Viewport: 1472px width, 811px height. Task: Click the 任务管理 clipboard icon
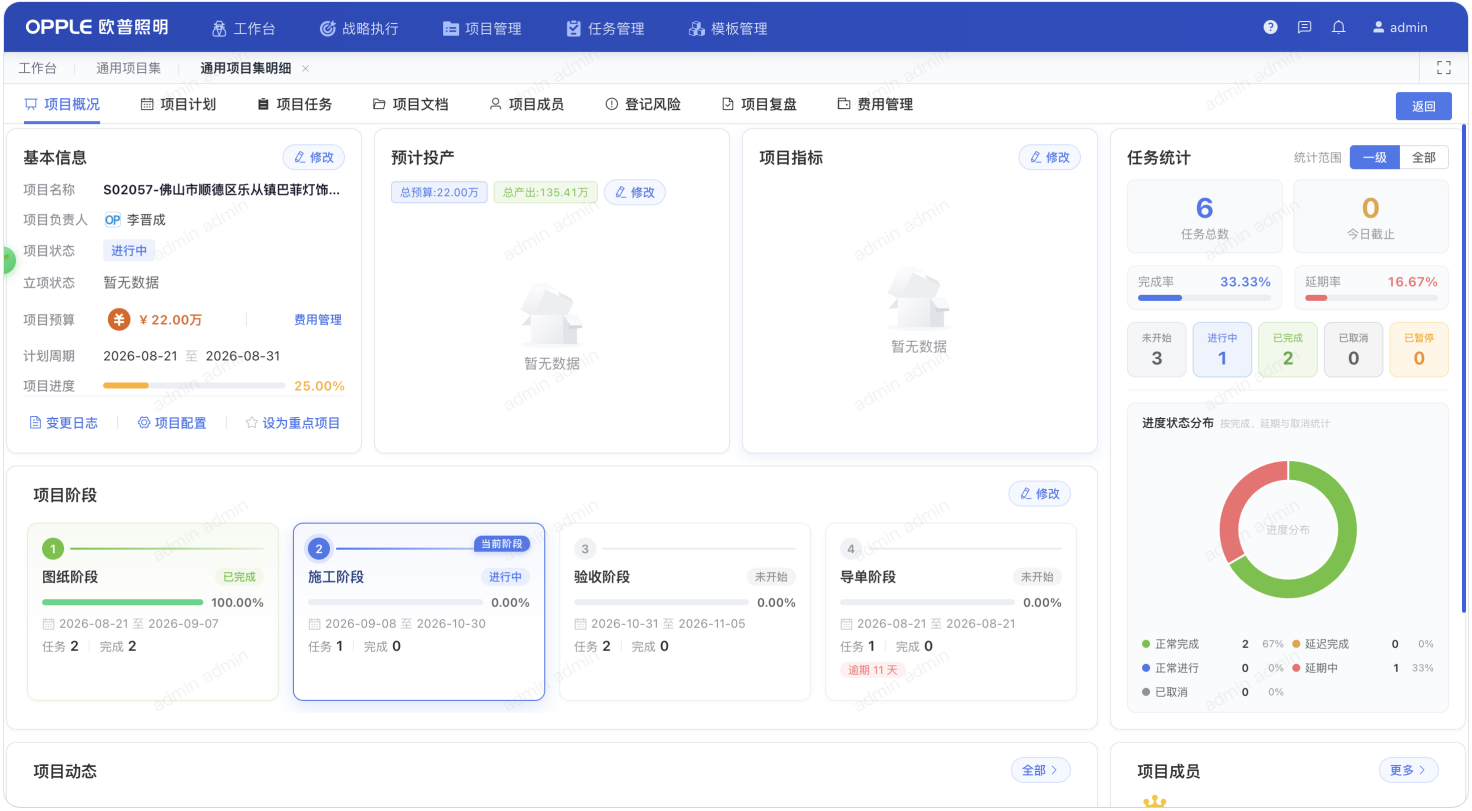click(573, 28)
